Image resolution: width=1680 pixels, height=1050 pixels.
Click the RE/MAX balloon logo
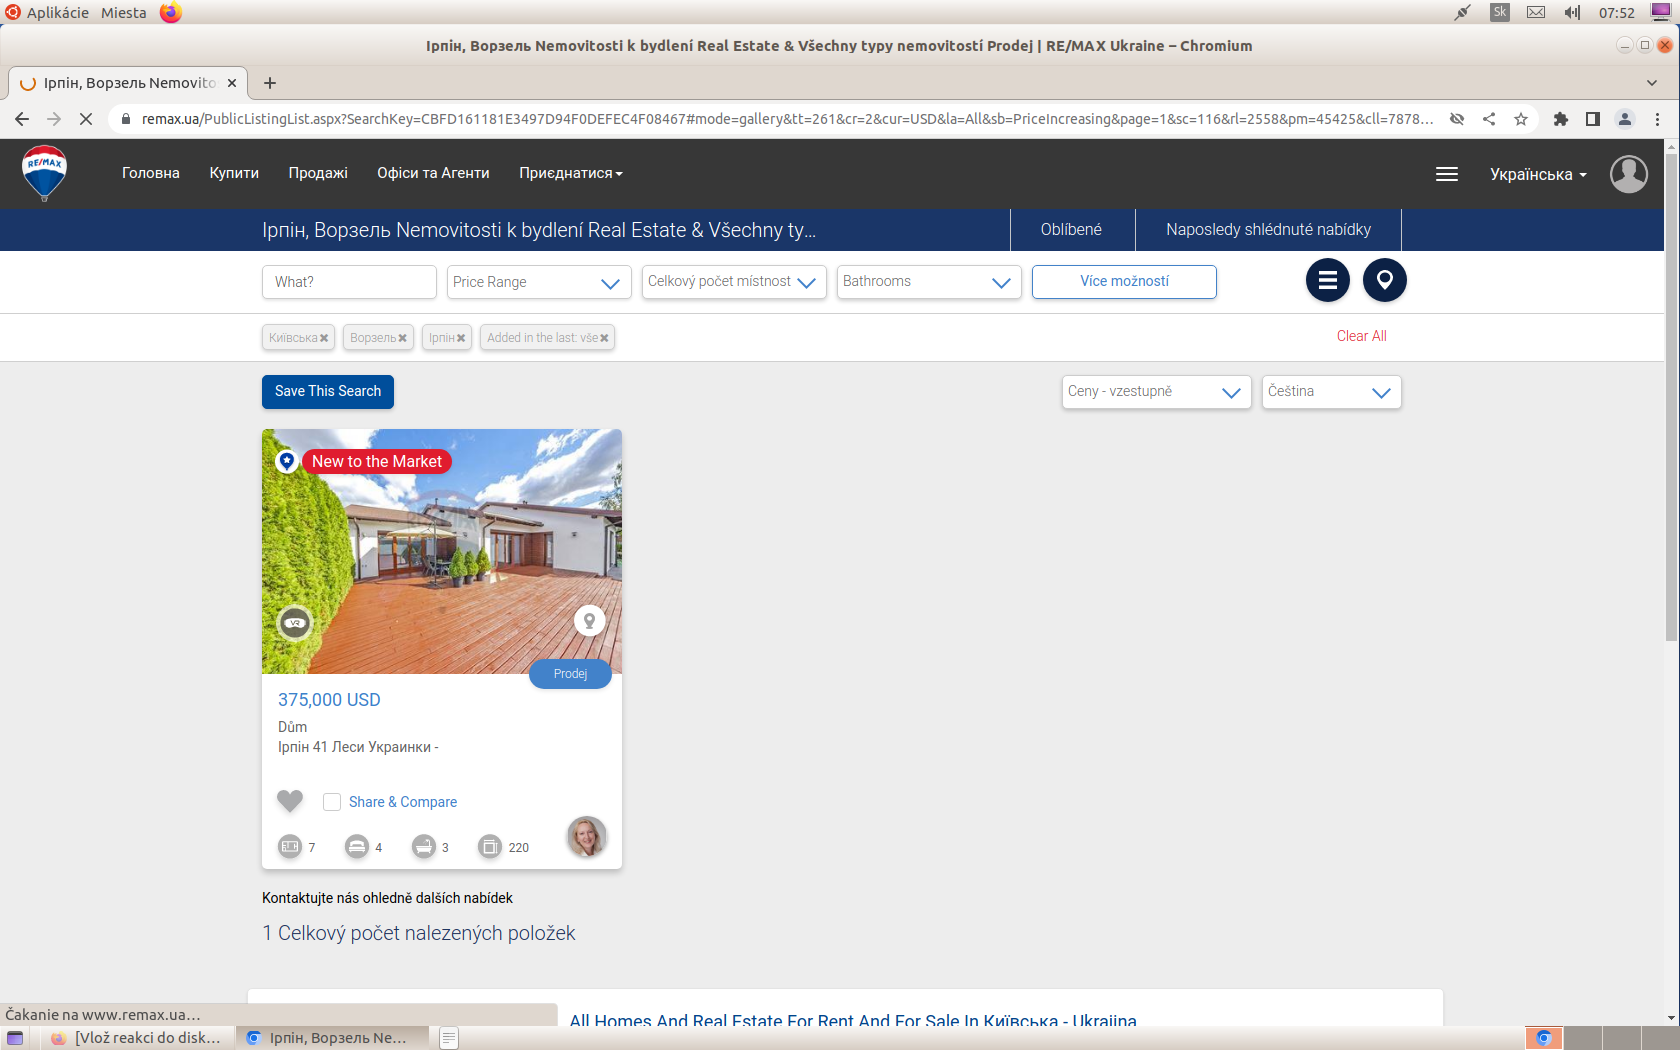[x=44, y=172]
